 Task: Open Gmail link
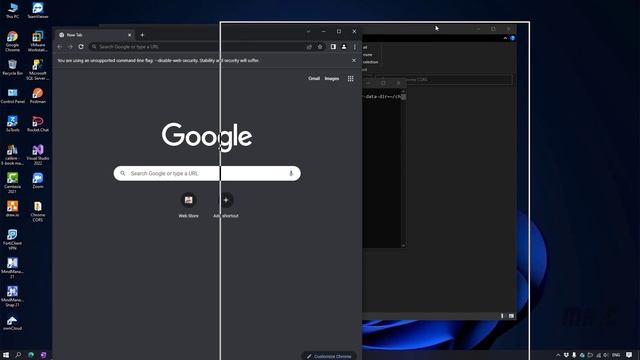(x=314, y=78)
